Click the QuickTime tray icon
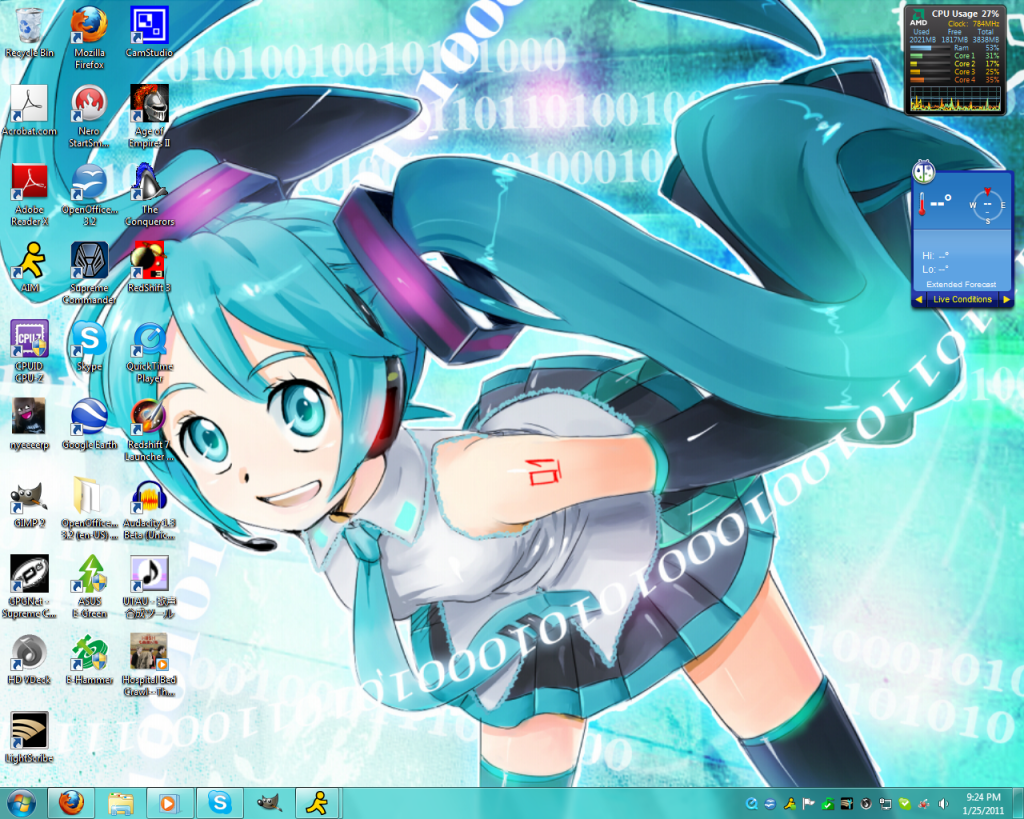This screenshot has height=819, width=1024. [x=751, y=803]
